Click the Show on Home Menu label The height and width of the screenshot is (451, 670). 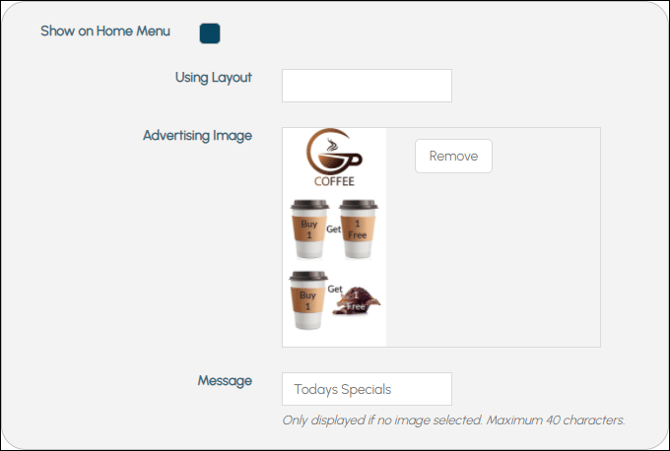[105, 31]
